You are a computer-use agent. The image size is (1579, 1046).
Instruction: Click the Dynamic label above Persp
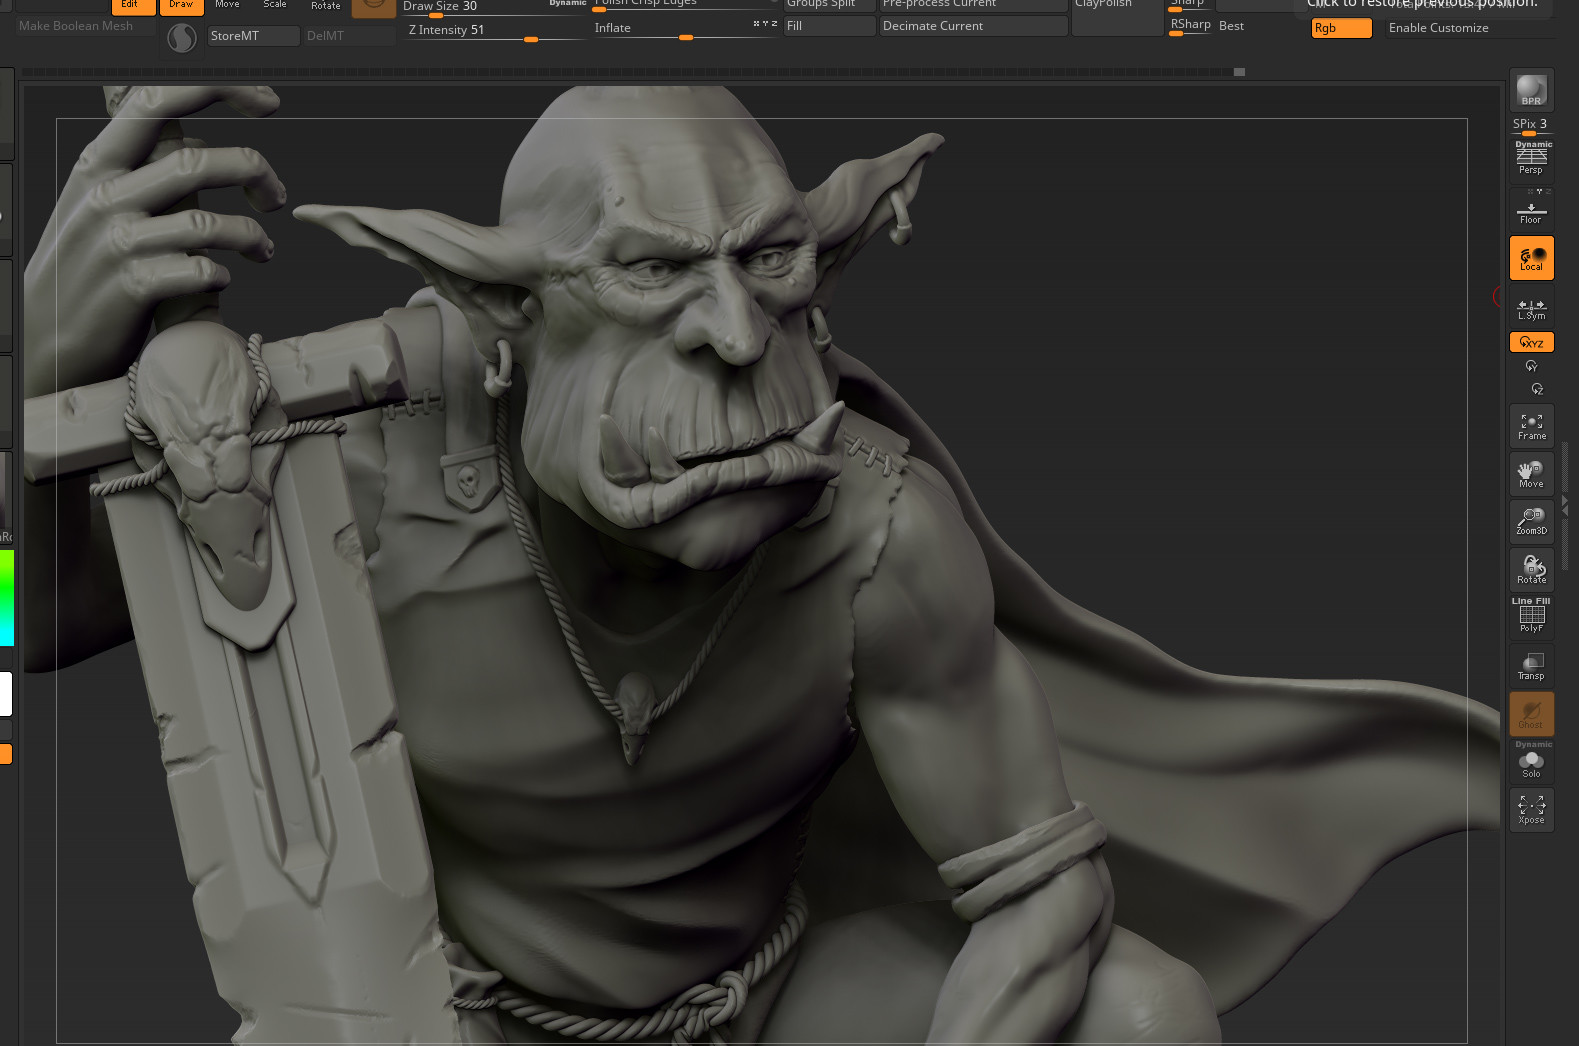[x=1533, y=144]
